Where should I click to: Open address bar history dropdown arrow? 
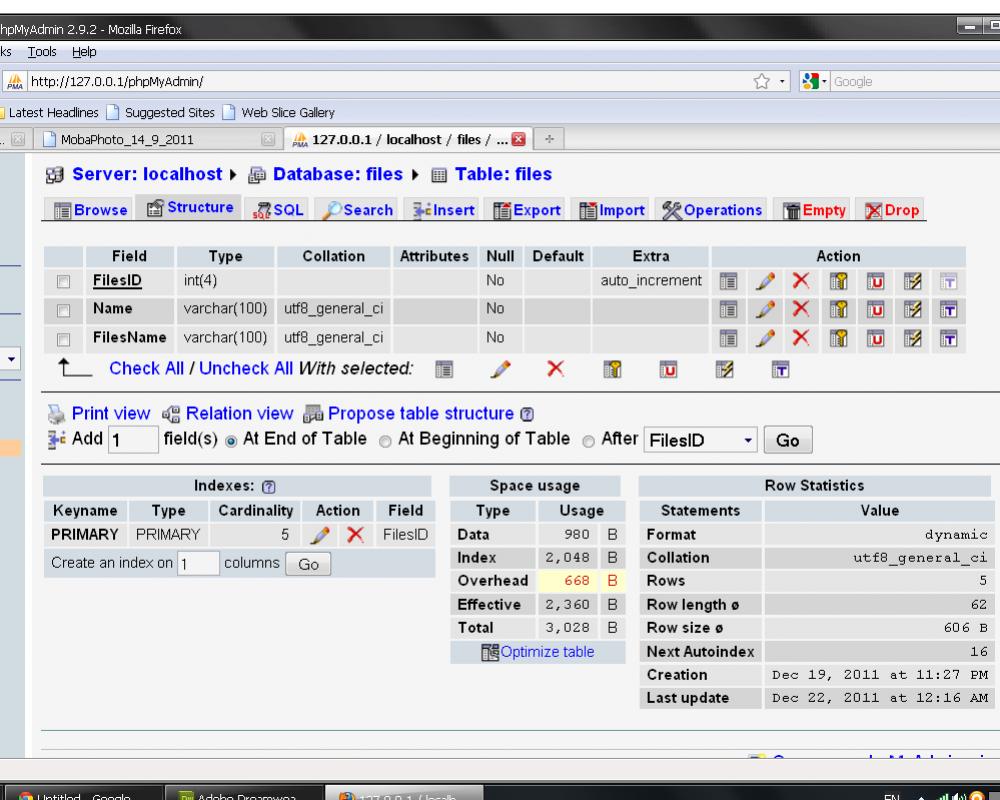[782, 81]
